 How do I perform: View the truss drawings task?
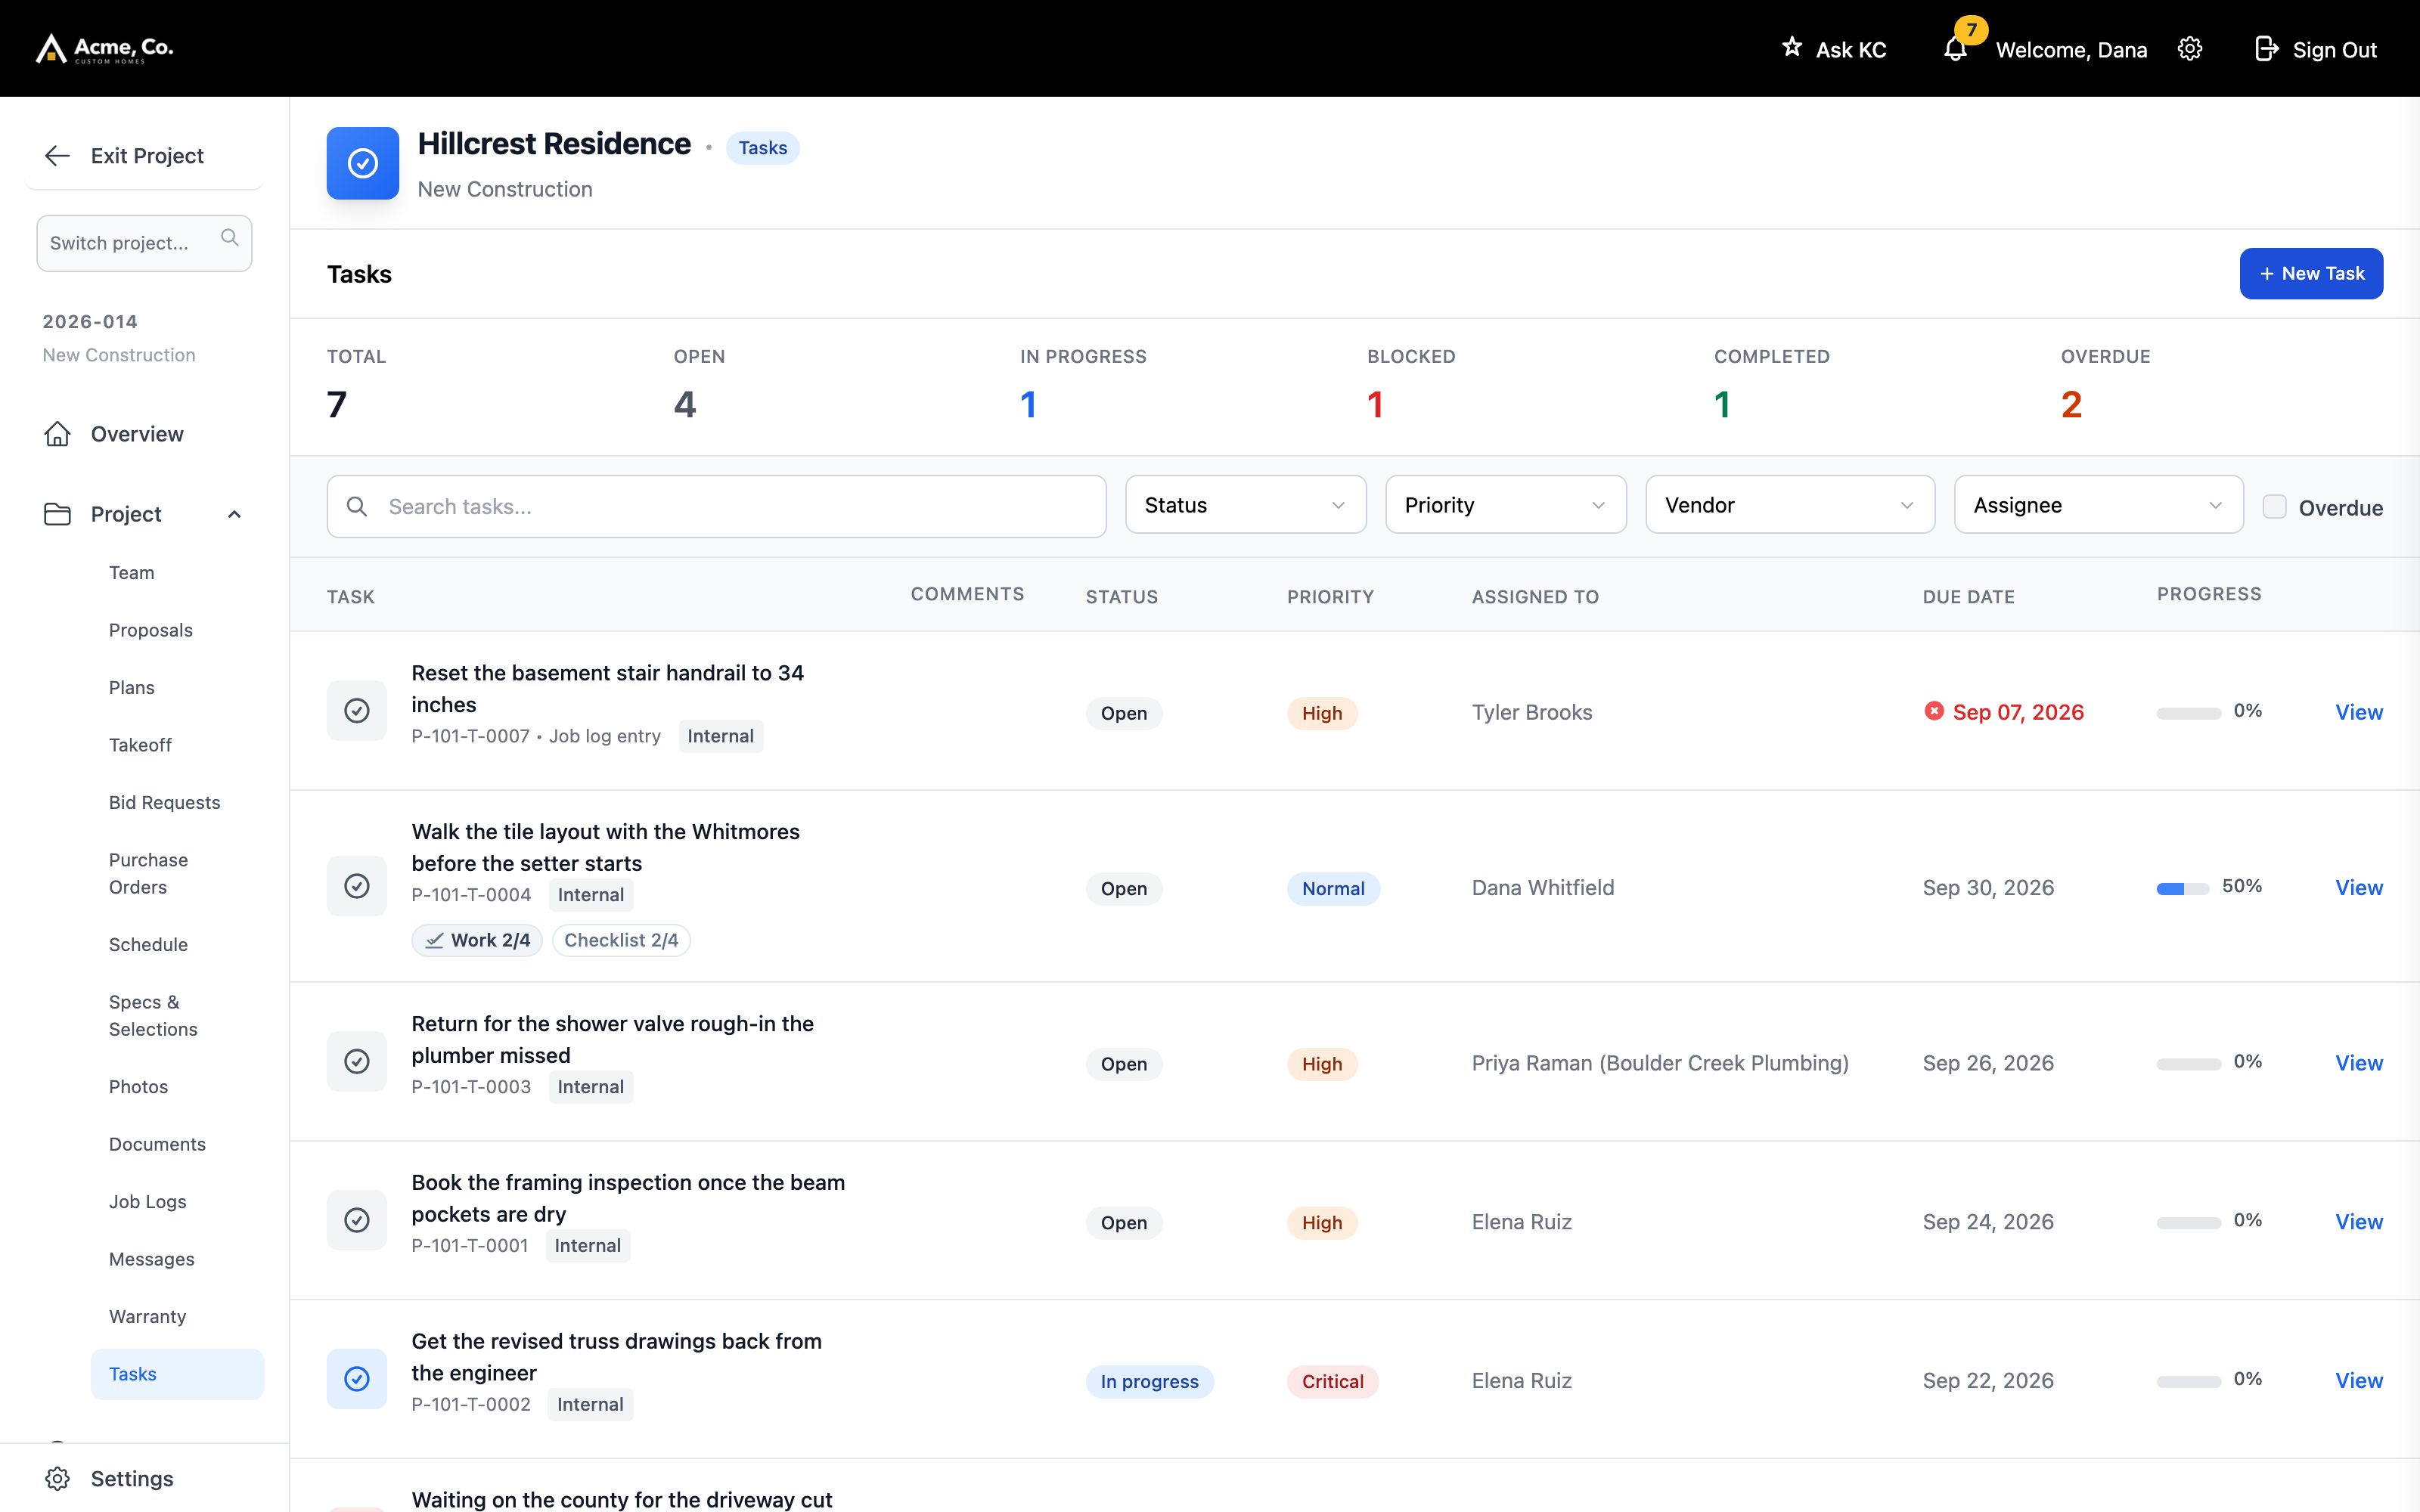[x=2358, y=1380]
